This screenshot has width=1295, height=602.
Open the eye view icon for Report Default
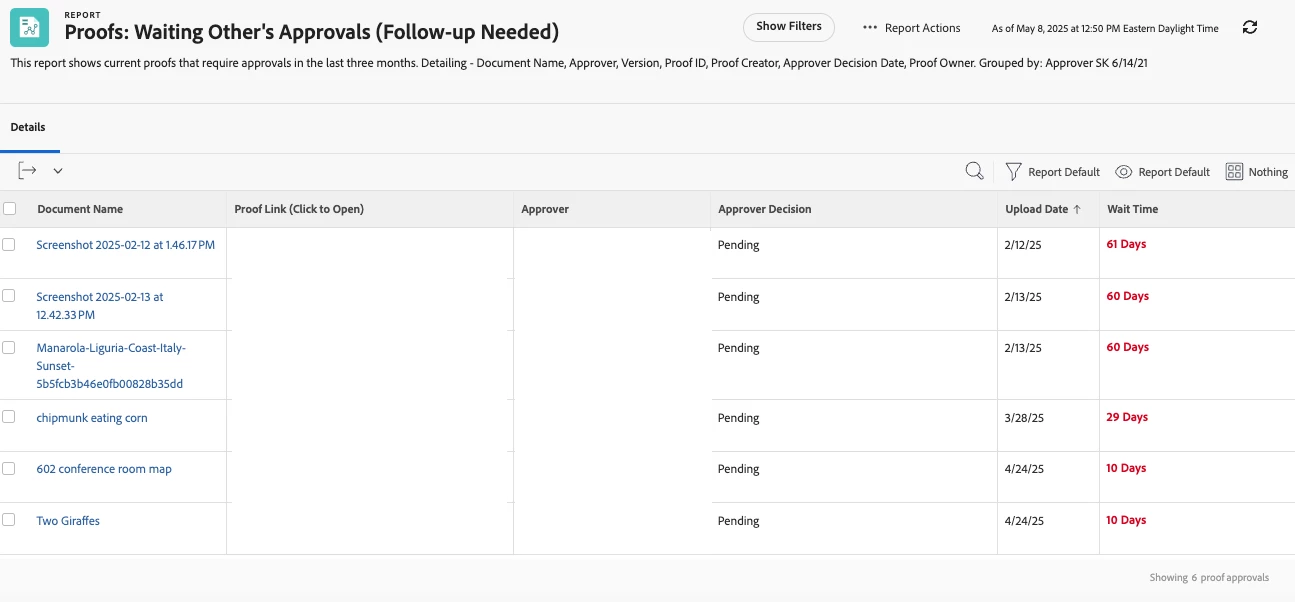[x=1124, y=172]
